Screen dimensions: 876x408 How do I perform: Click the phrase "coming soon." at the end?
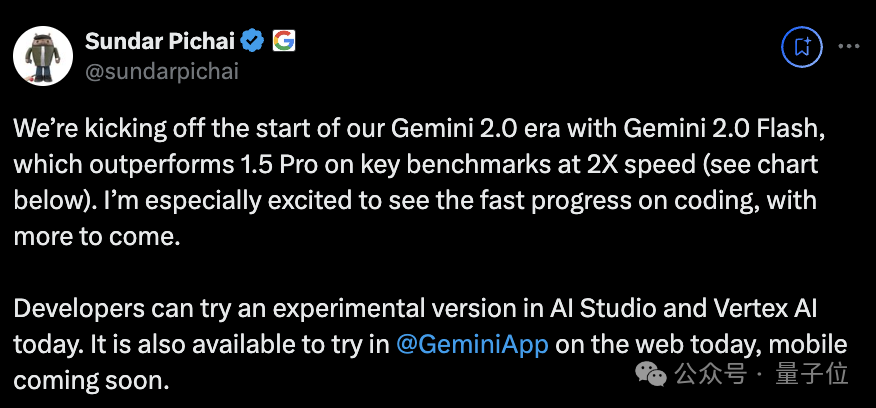tap(91, 381)
